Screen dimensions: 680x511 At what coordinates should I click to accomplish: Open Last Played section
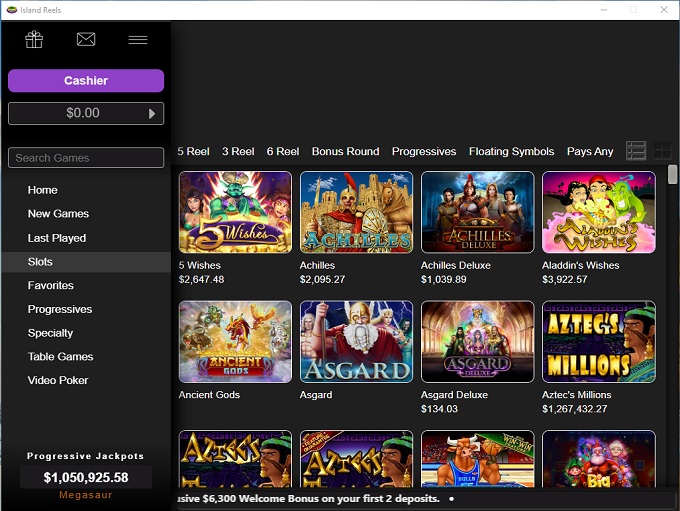(57, 238)
